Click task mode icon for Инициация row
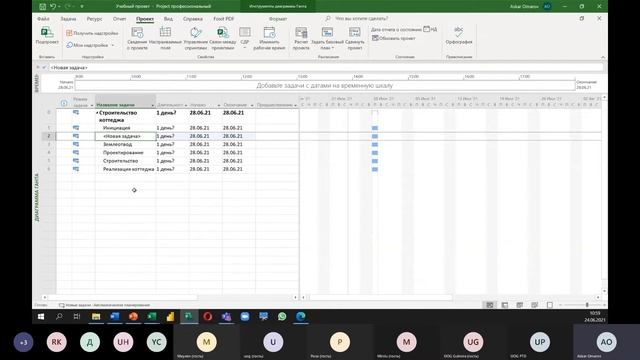Screen dimensions: 640x360 76,128
